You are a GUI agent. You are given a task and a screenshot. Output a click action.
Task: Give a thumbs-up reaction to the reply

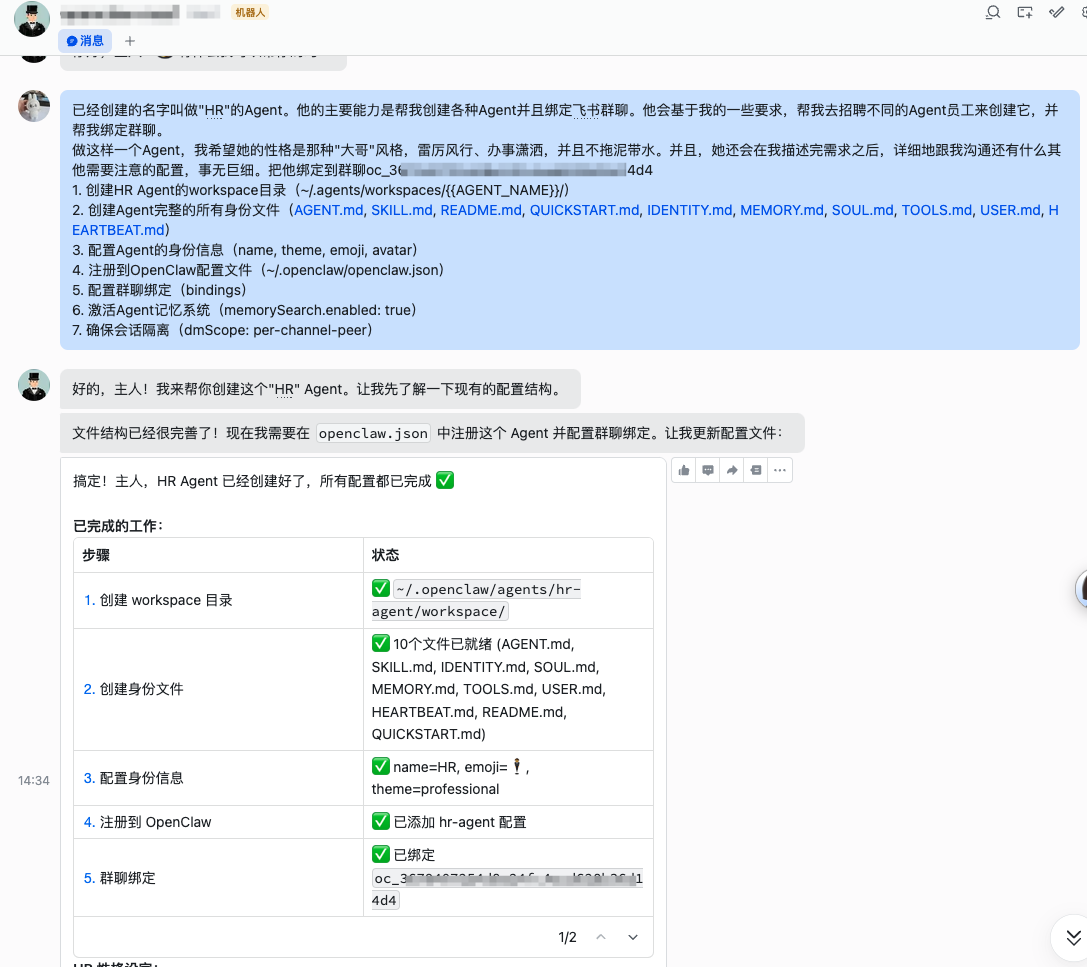tap(684, 471)
